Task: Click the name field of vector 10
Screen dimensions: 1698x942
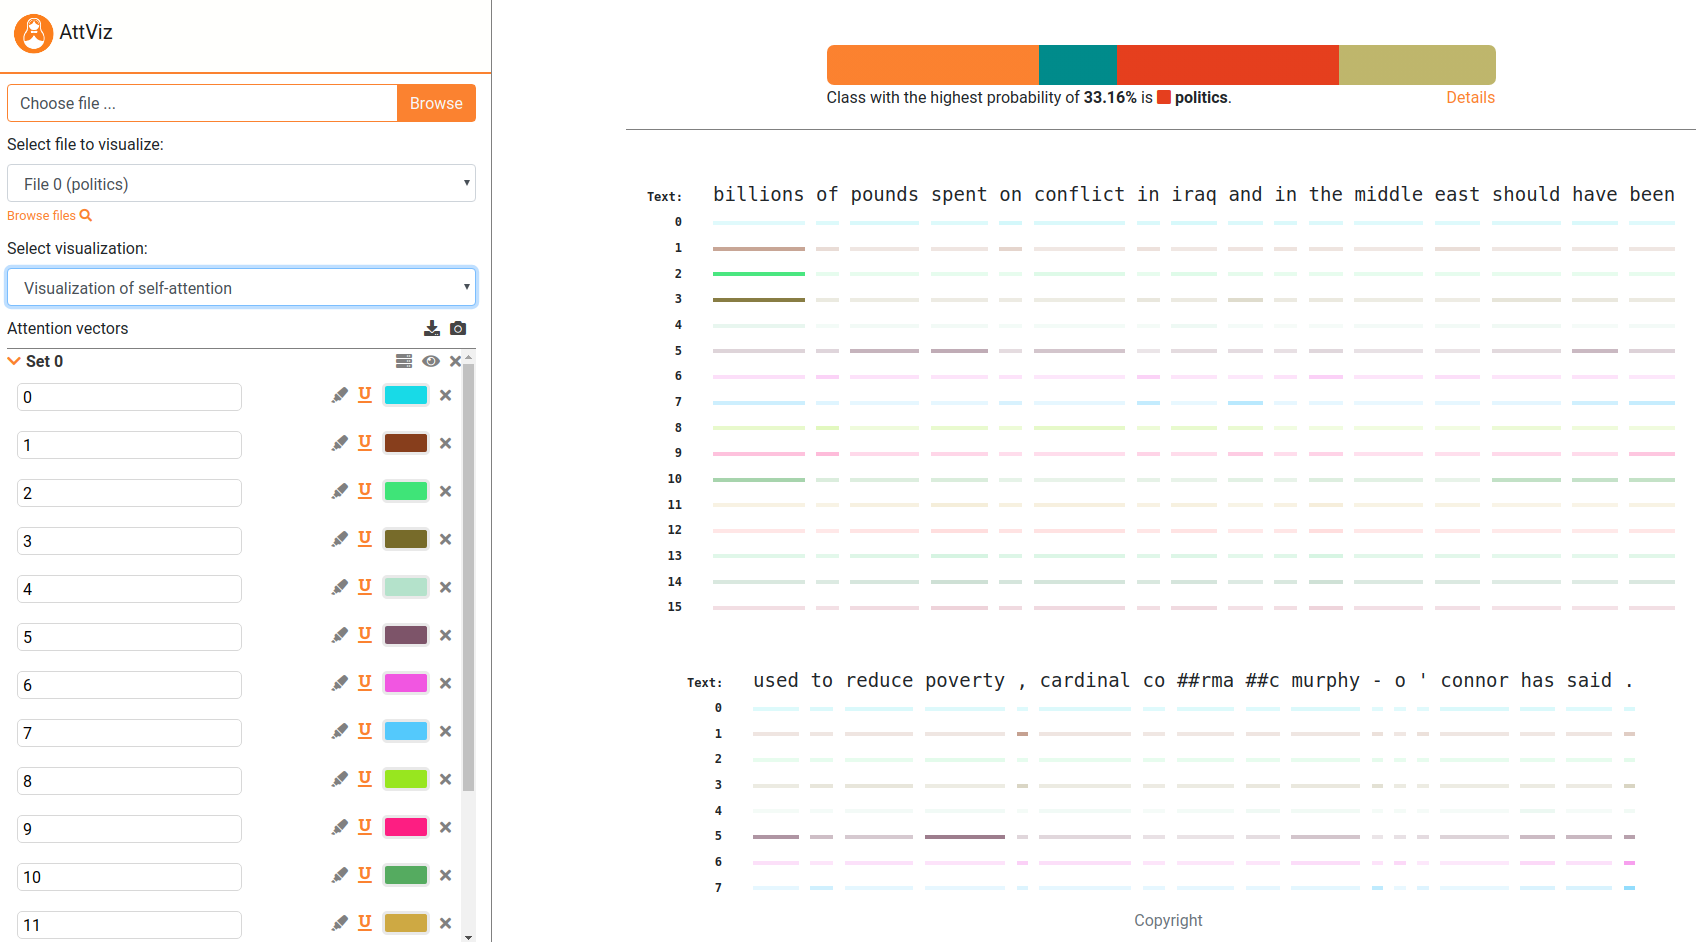Action: 129,877
